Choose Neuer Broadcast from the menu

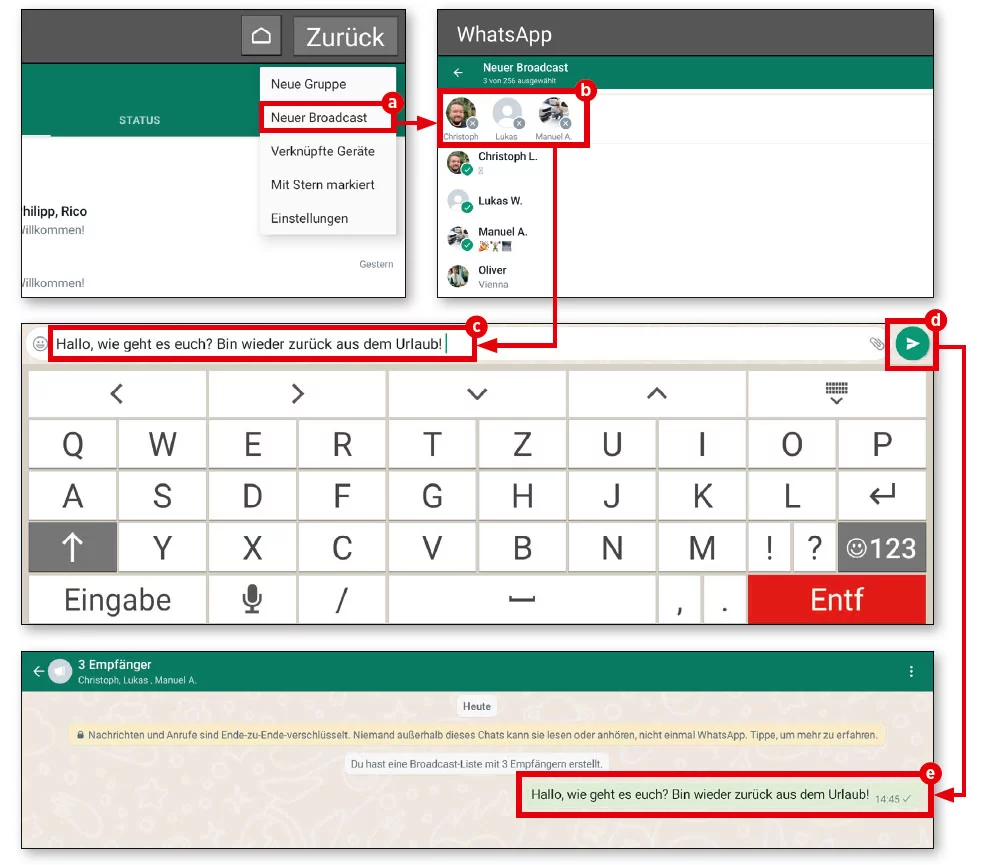click(x=319, y=117)
